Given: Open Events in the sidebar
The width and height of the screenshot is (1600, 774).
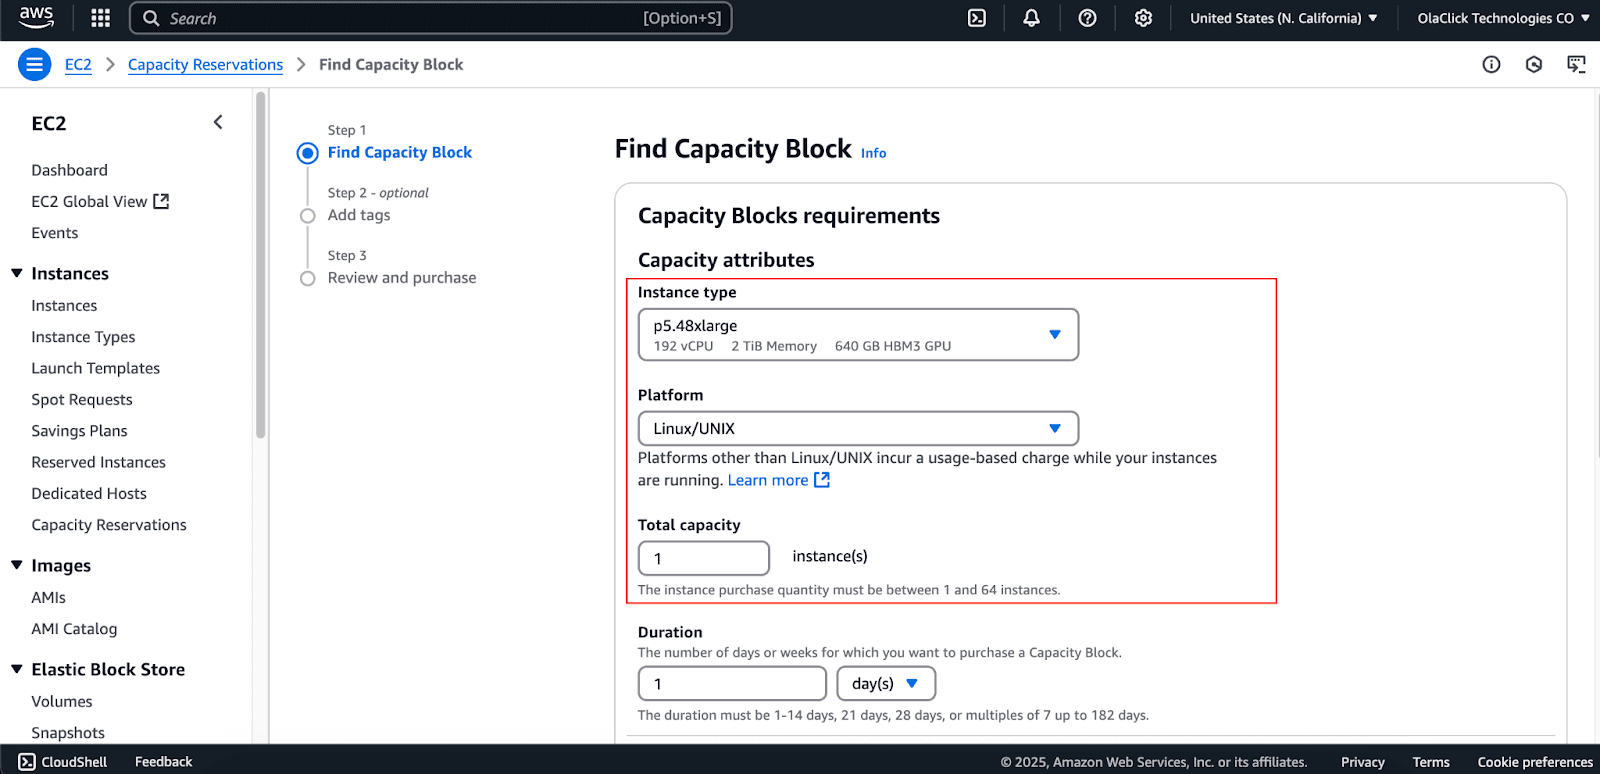Looking at the screenshot, I should (x=54, y=233).
